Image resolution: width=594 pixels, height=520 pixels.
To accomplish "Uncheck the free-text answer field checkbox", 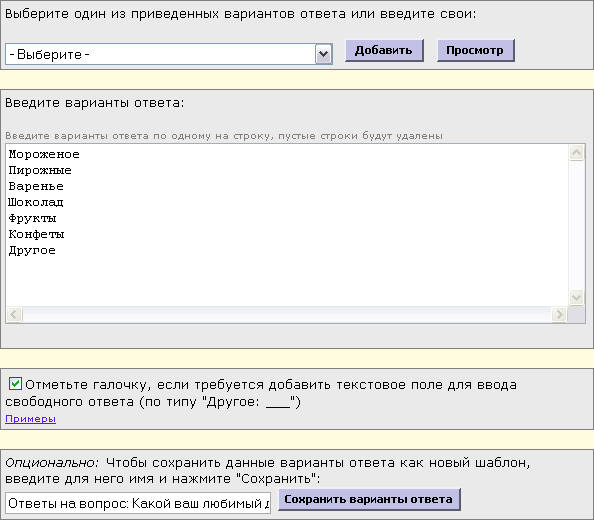I will (16, 384).
